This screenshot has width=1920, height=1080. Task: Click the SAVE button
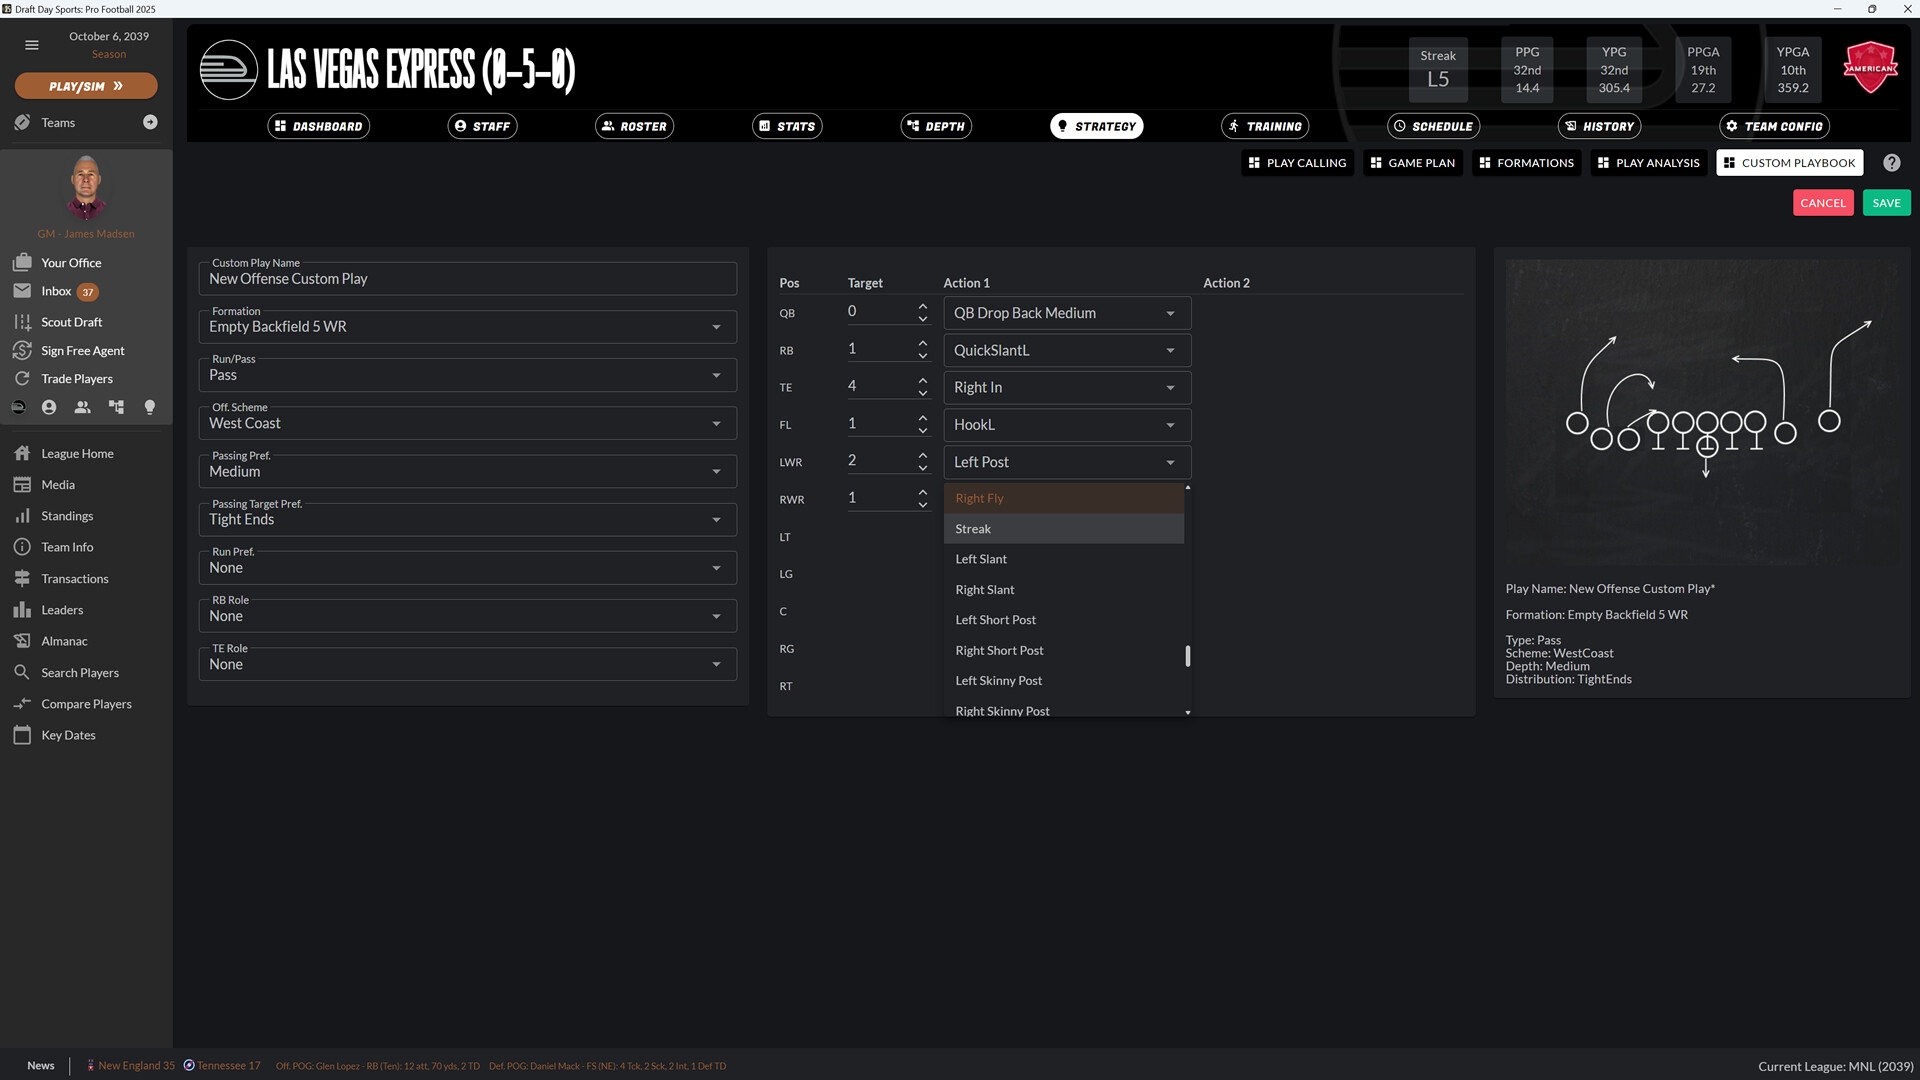[x=1886, y=202]
